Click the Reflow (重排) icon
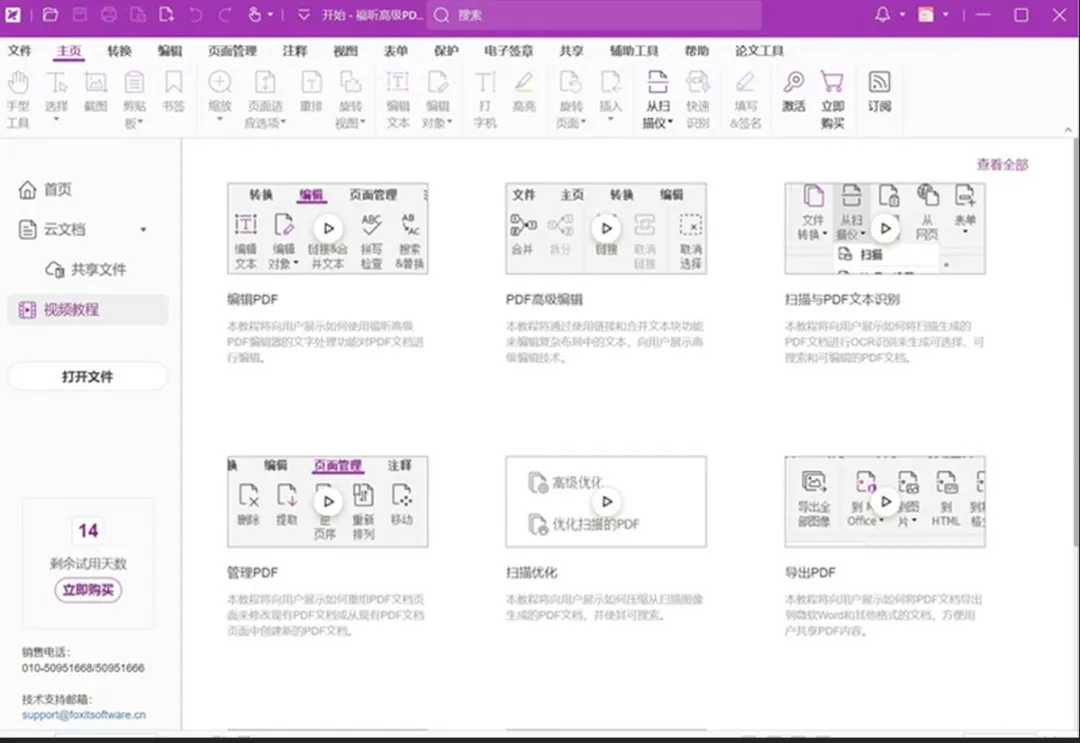This screenshot has height=743, width=1080. click(x=311, y=83)
